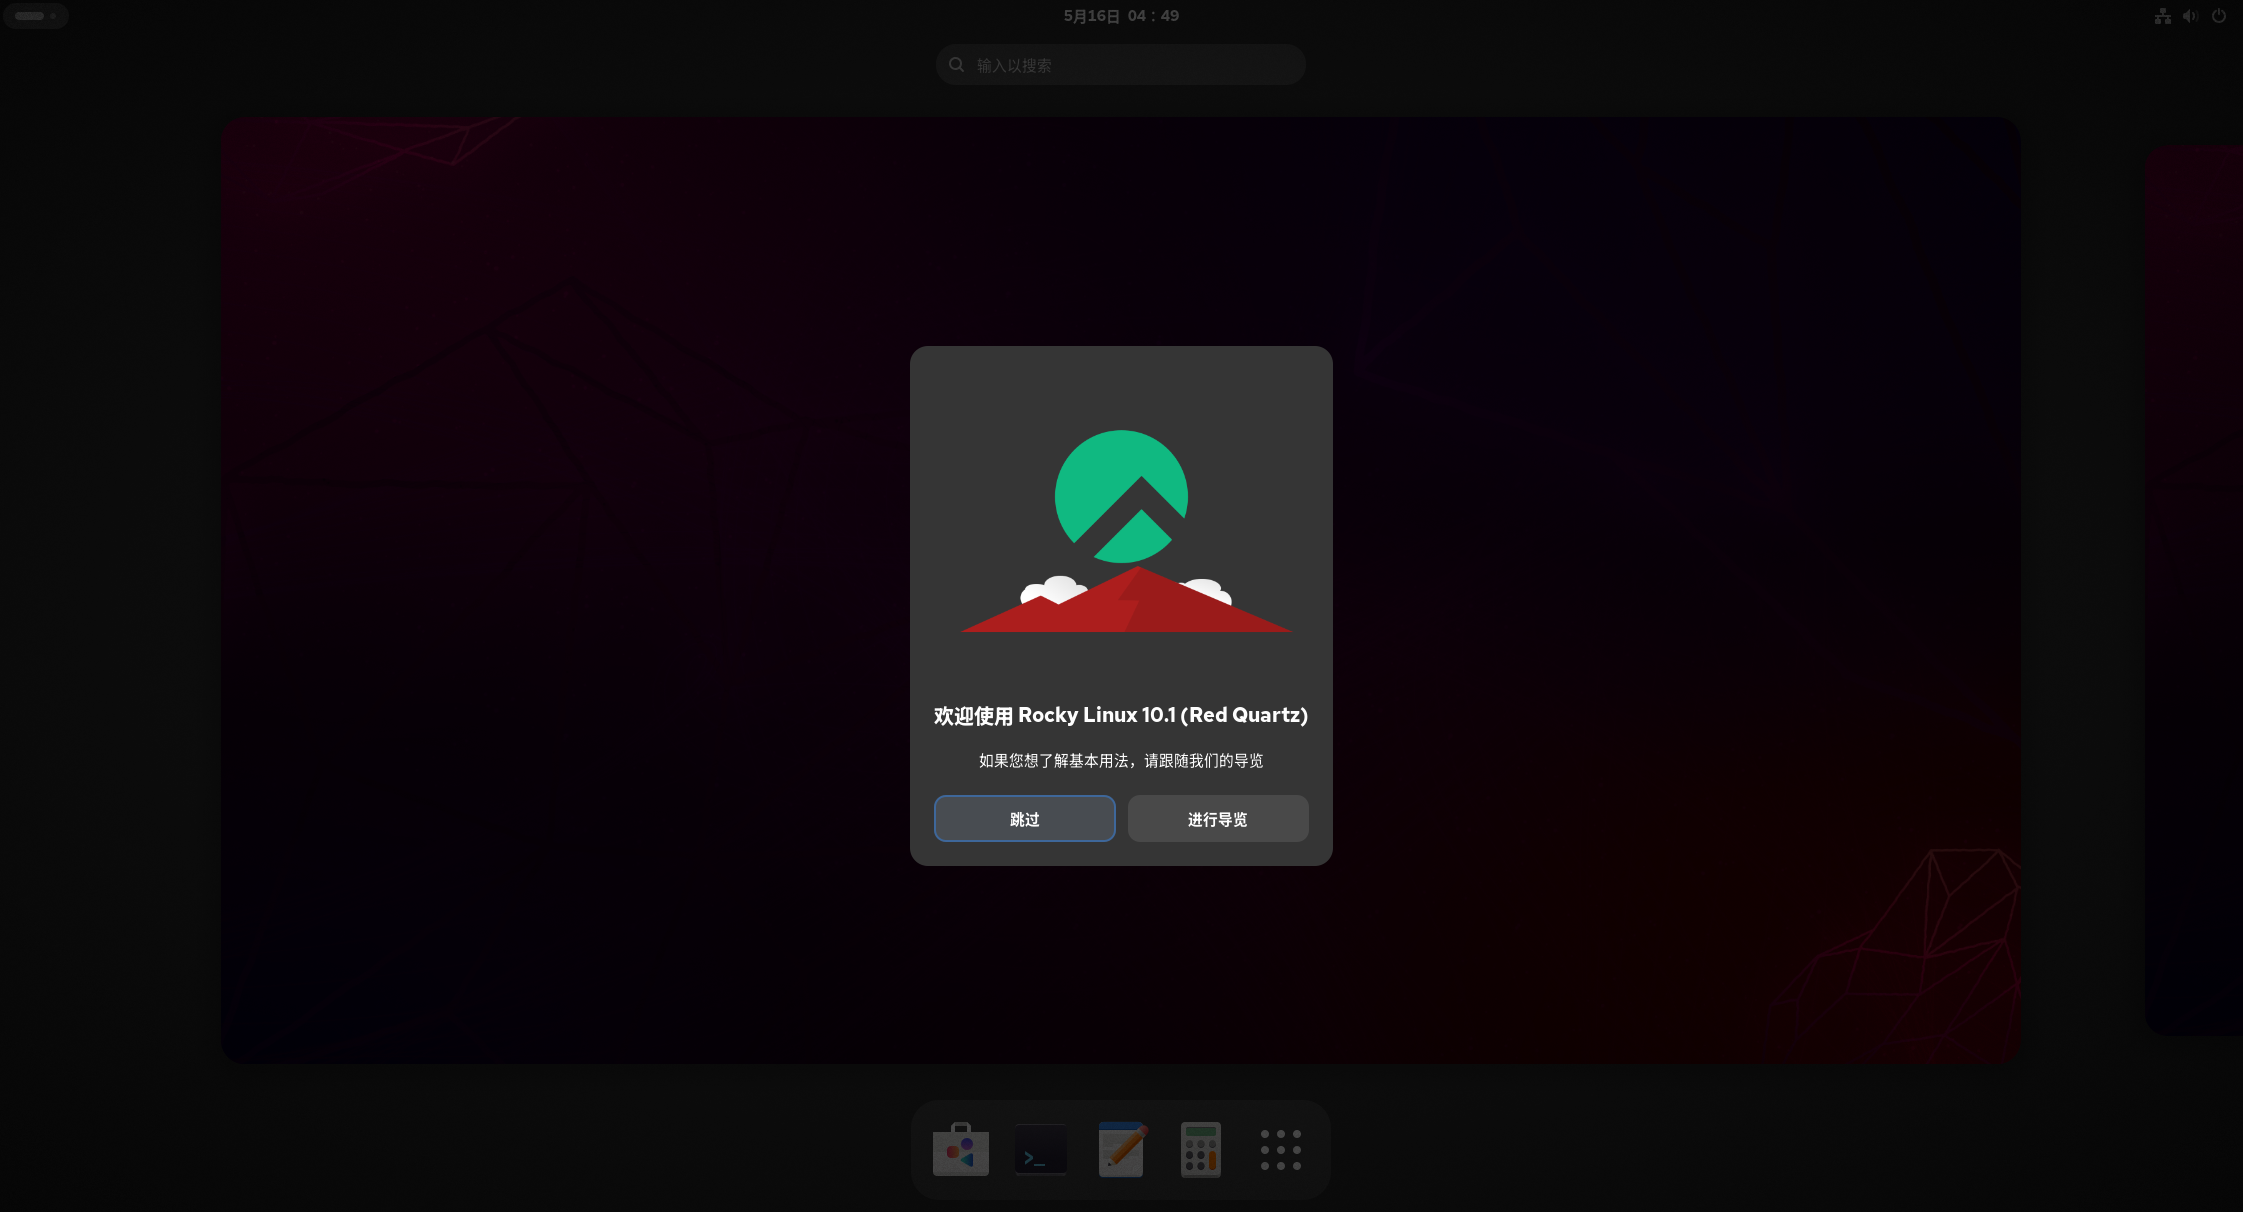Show all applications grid
The height and width of the screenshot is (1212, 2243).
pyautogui.click(x=1281, y=1149)
